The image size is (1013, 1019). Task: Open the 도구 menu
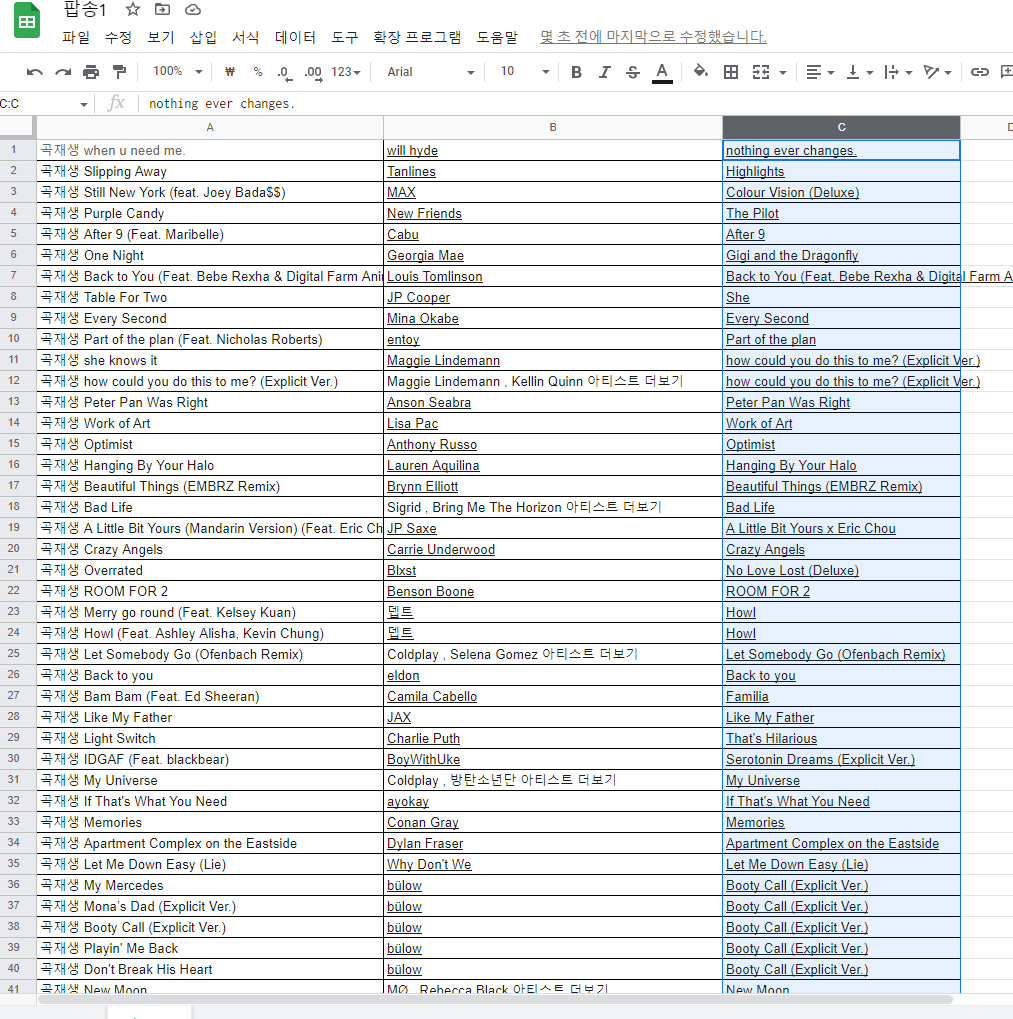344,37
